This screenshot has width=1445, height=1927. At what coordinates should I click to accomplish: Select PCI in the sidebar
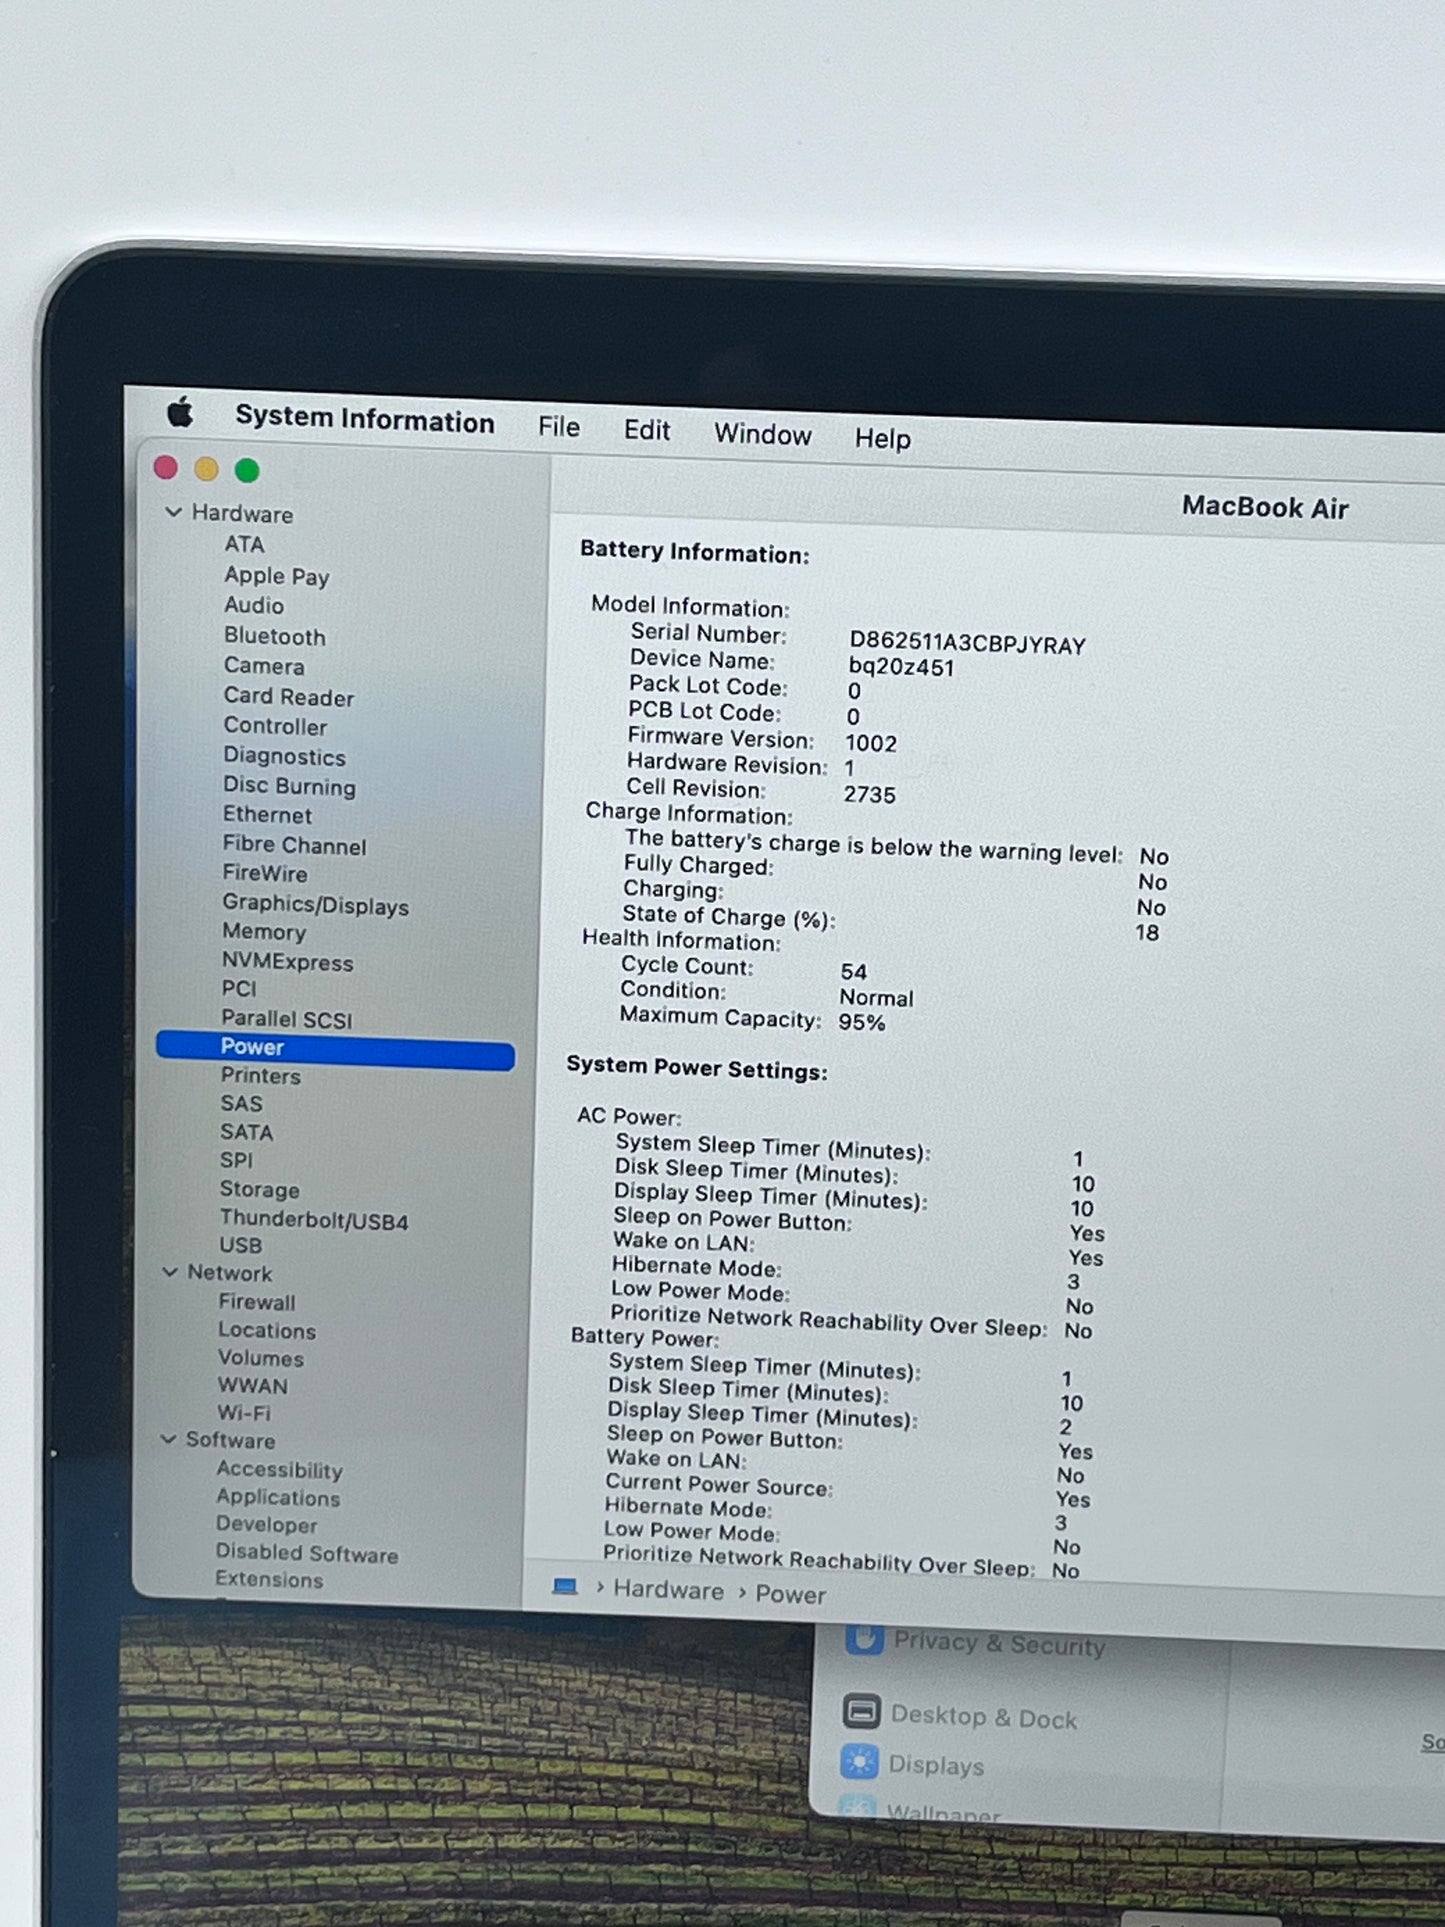click(x=239, y=988)
